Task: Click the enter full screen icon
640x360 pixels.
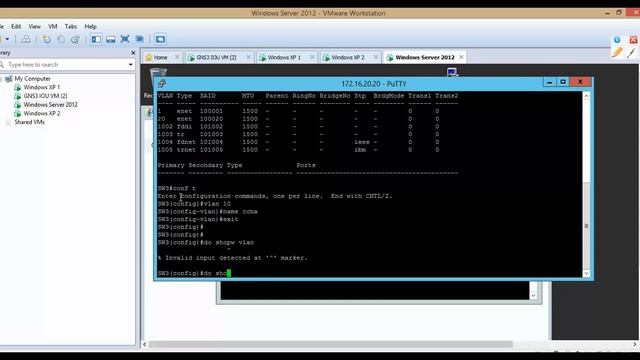Action: 125,39
